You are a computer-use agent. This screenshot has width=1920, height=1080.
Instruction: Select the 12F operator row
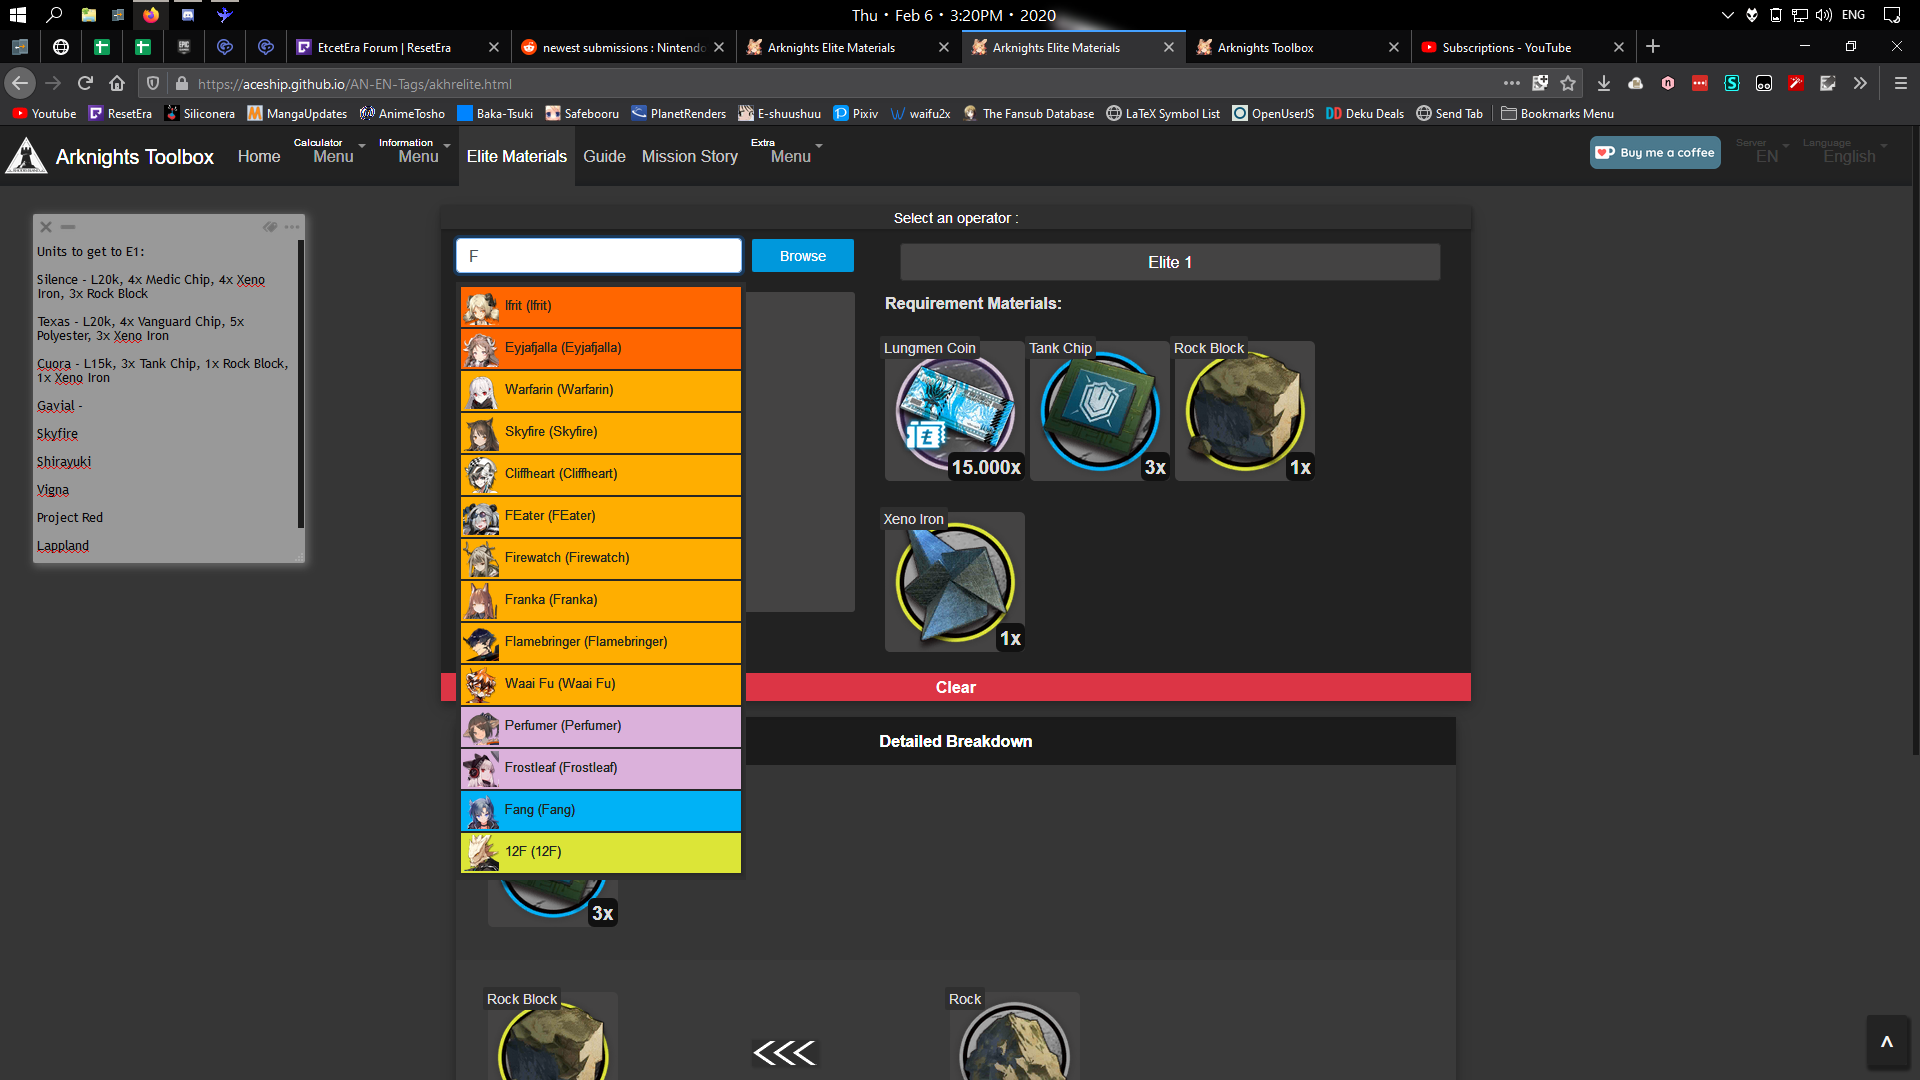click(600, 852)
